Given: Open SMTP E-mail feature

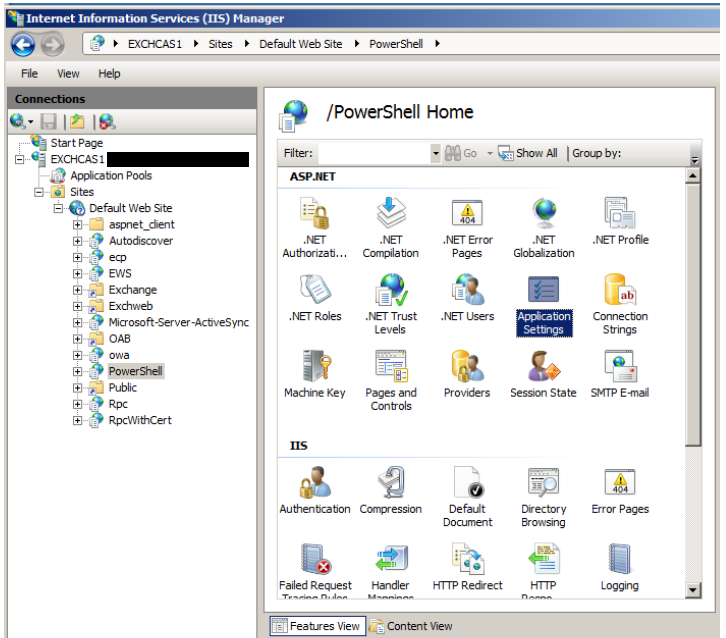Looking at the screenshot, I should [x=620, y=374].
